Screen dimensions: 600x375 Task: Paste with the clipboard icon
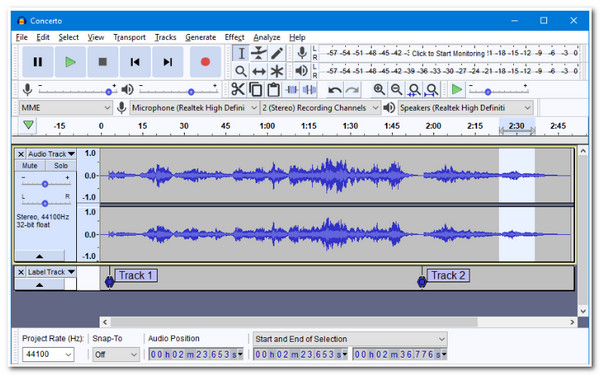[x=273, y=90]
